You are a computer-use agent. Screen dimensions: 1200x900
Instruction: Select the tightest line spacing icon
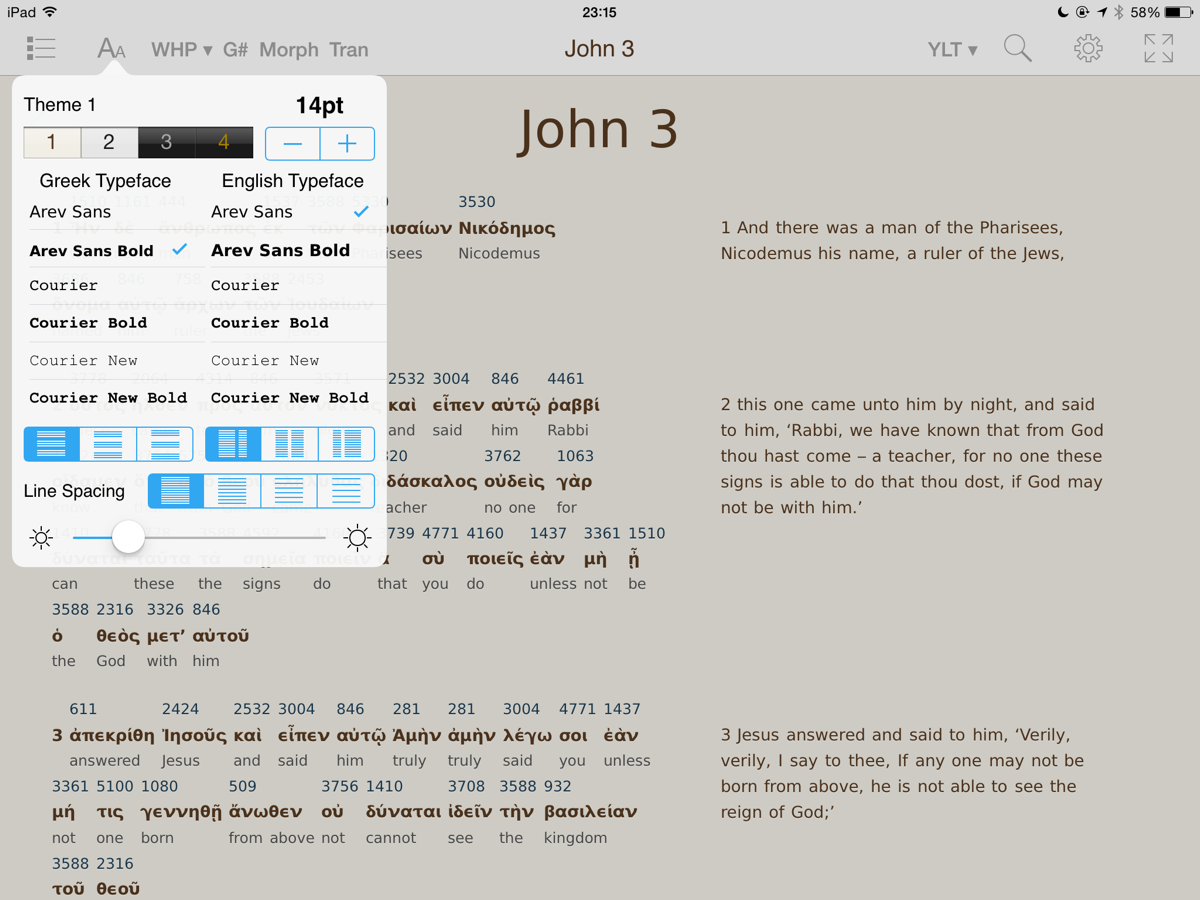[x=176, y=491]
